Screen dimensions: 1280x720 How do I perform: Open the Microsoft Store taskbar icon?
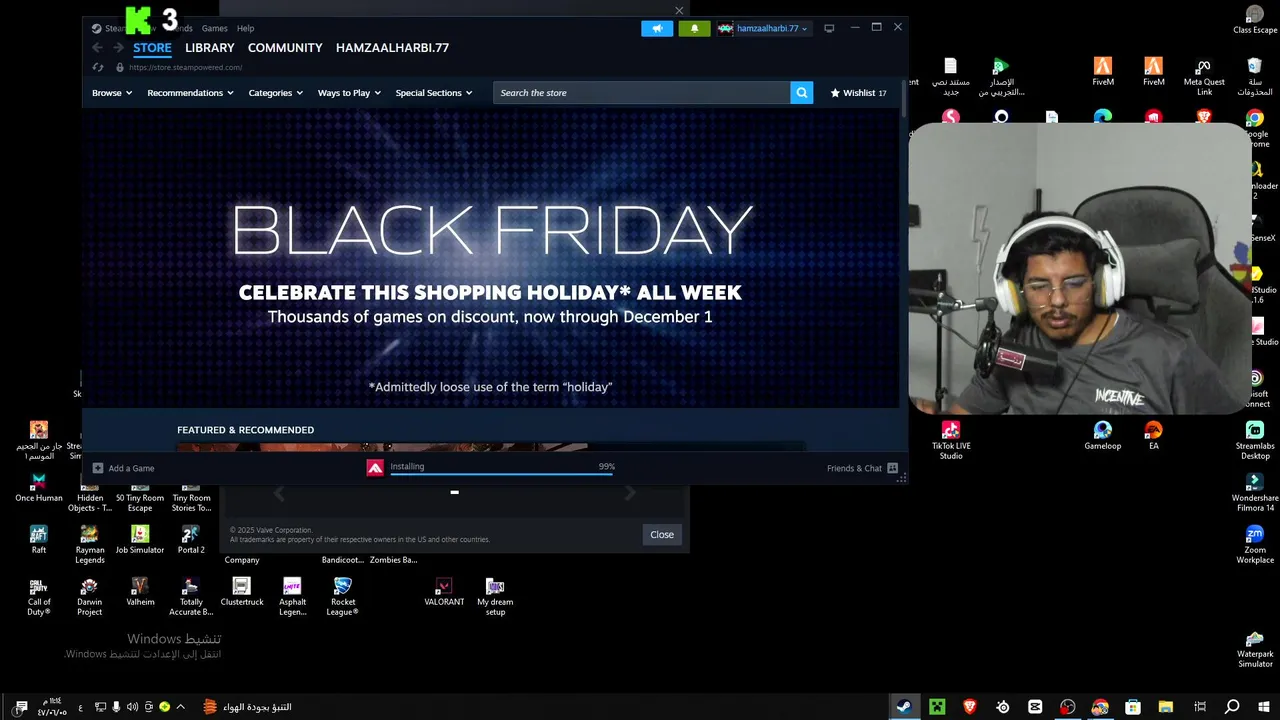(x=1133, y=707)
